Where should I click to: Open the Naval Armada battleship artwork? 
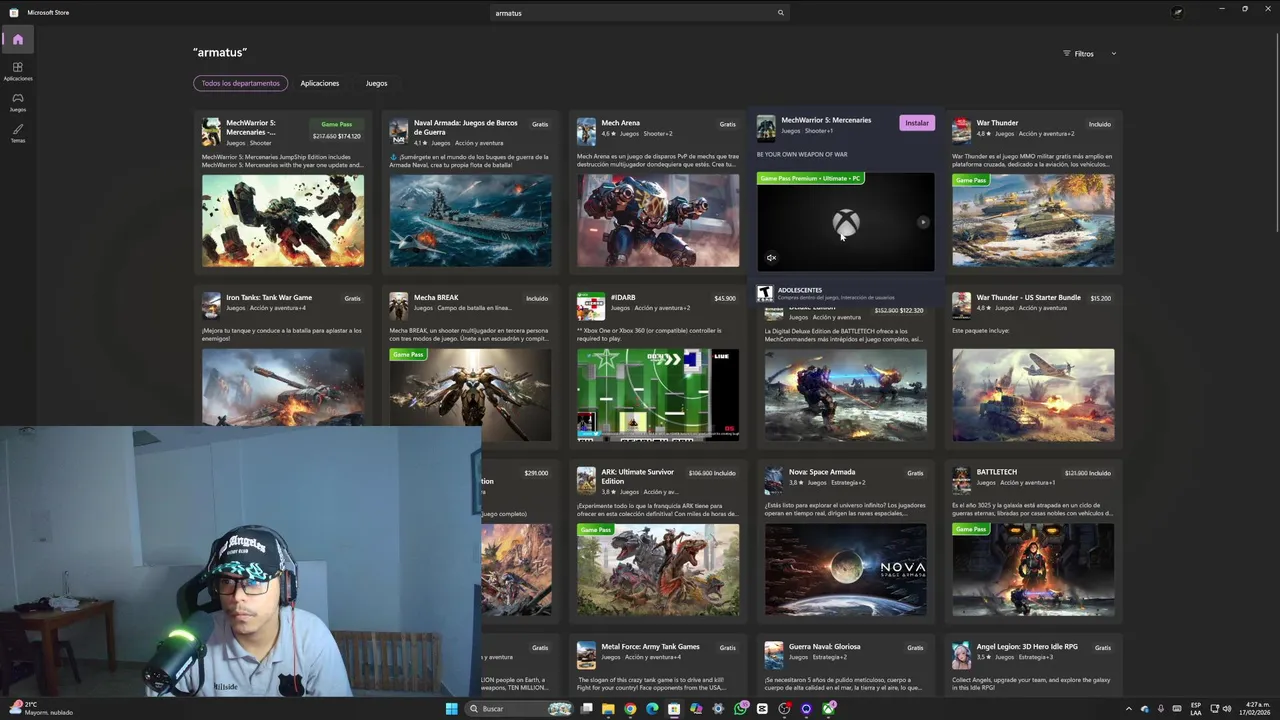[470, 221]
